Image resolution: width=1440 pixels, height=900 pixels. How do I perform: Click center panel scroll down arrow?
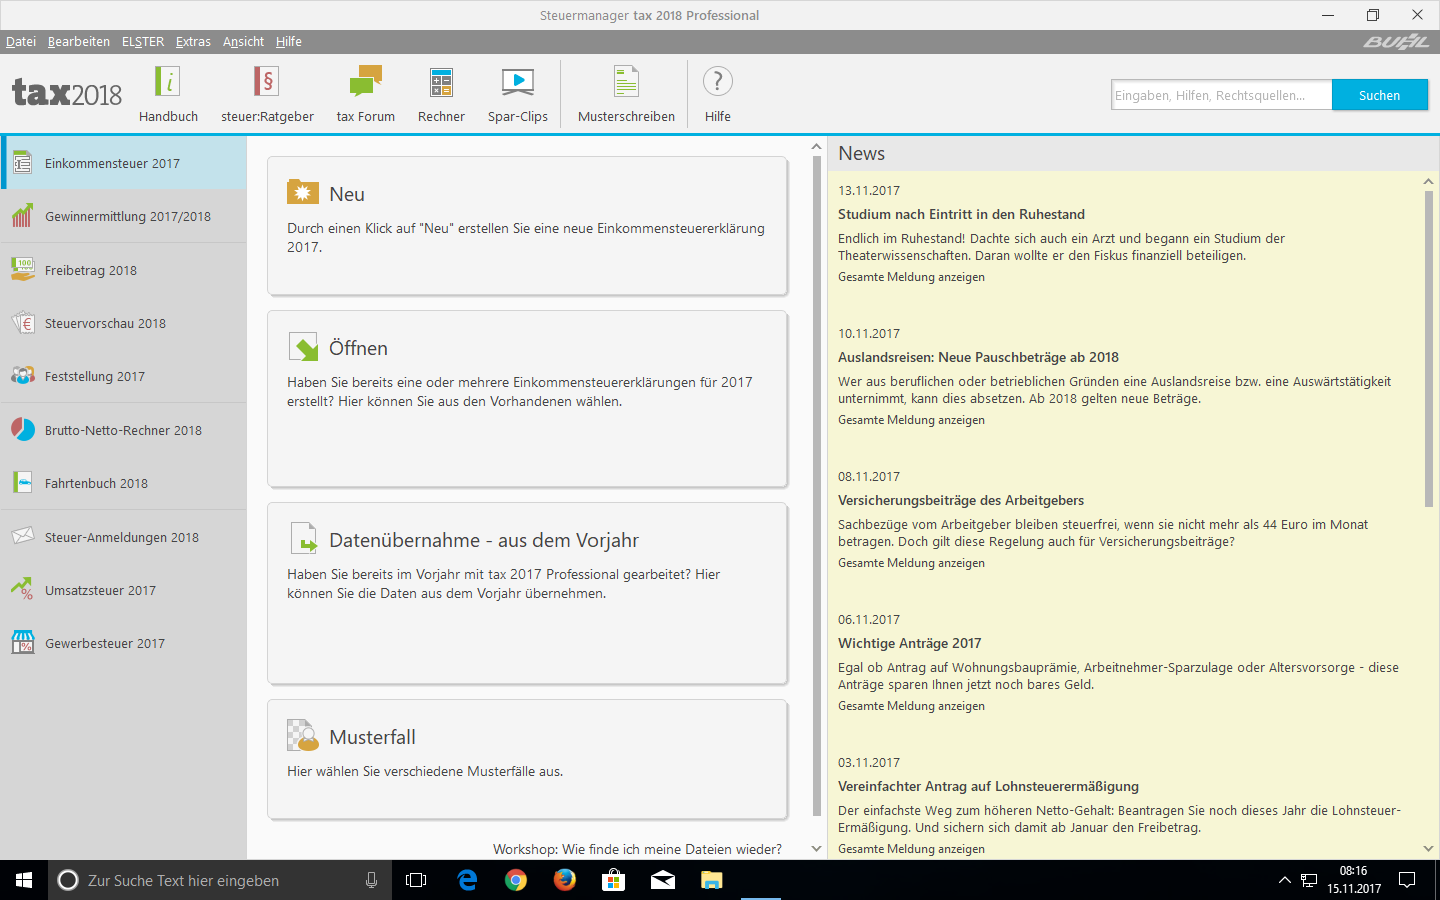pyautogui.click(x=817, y=849)
